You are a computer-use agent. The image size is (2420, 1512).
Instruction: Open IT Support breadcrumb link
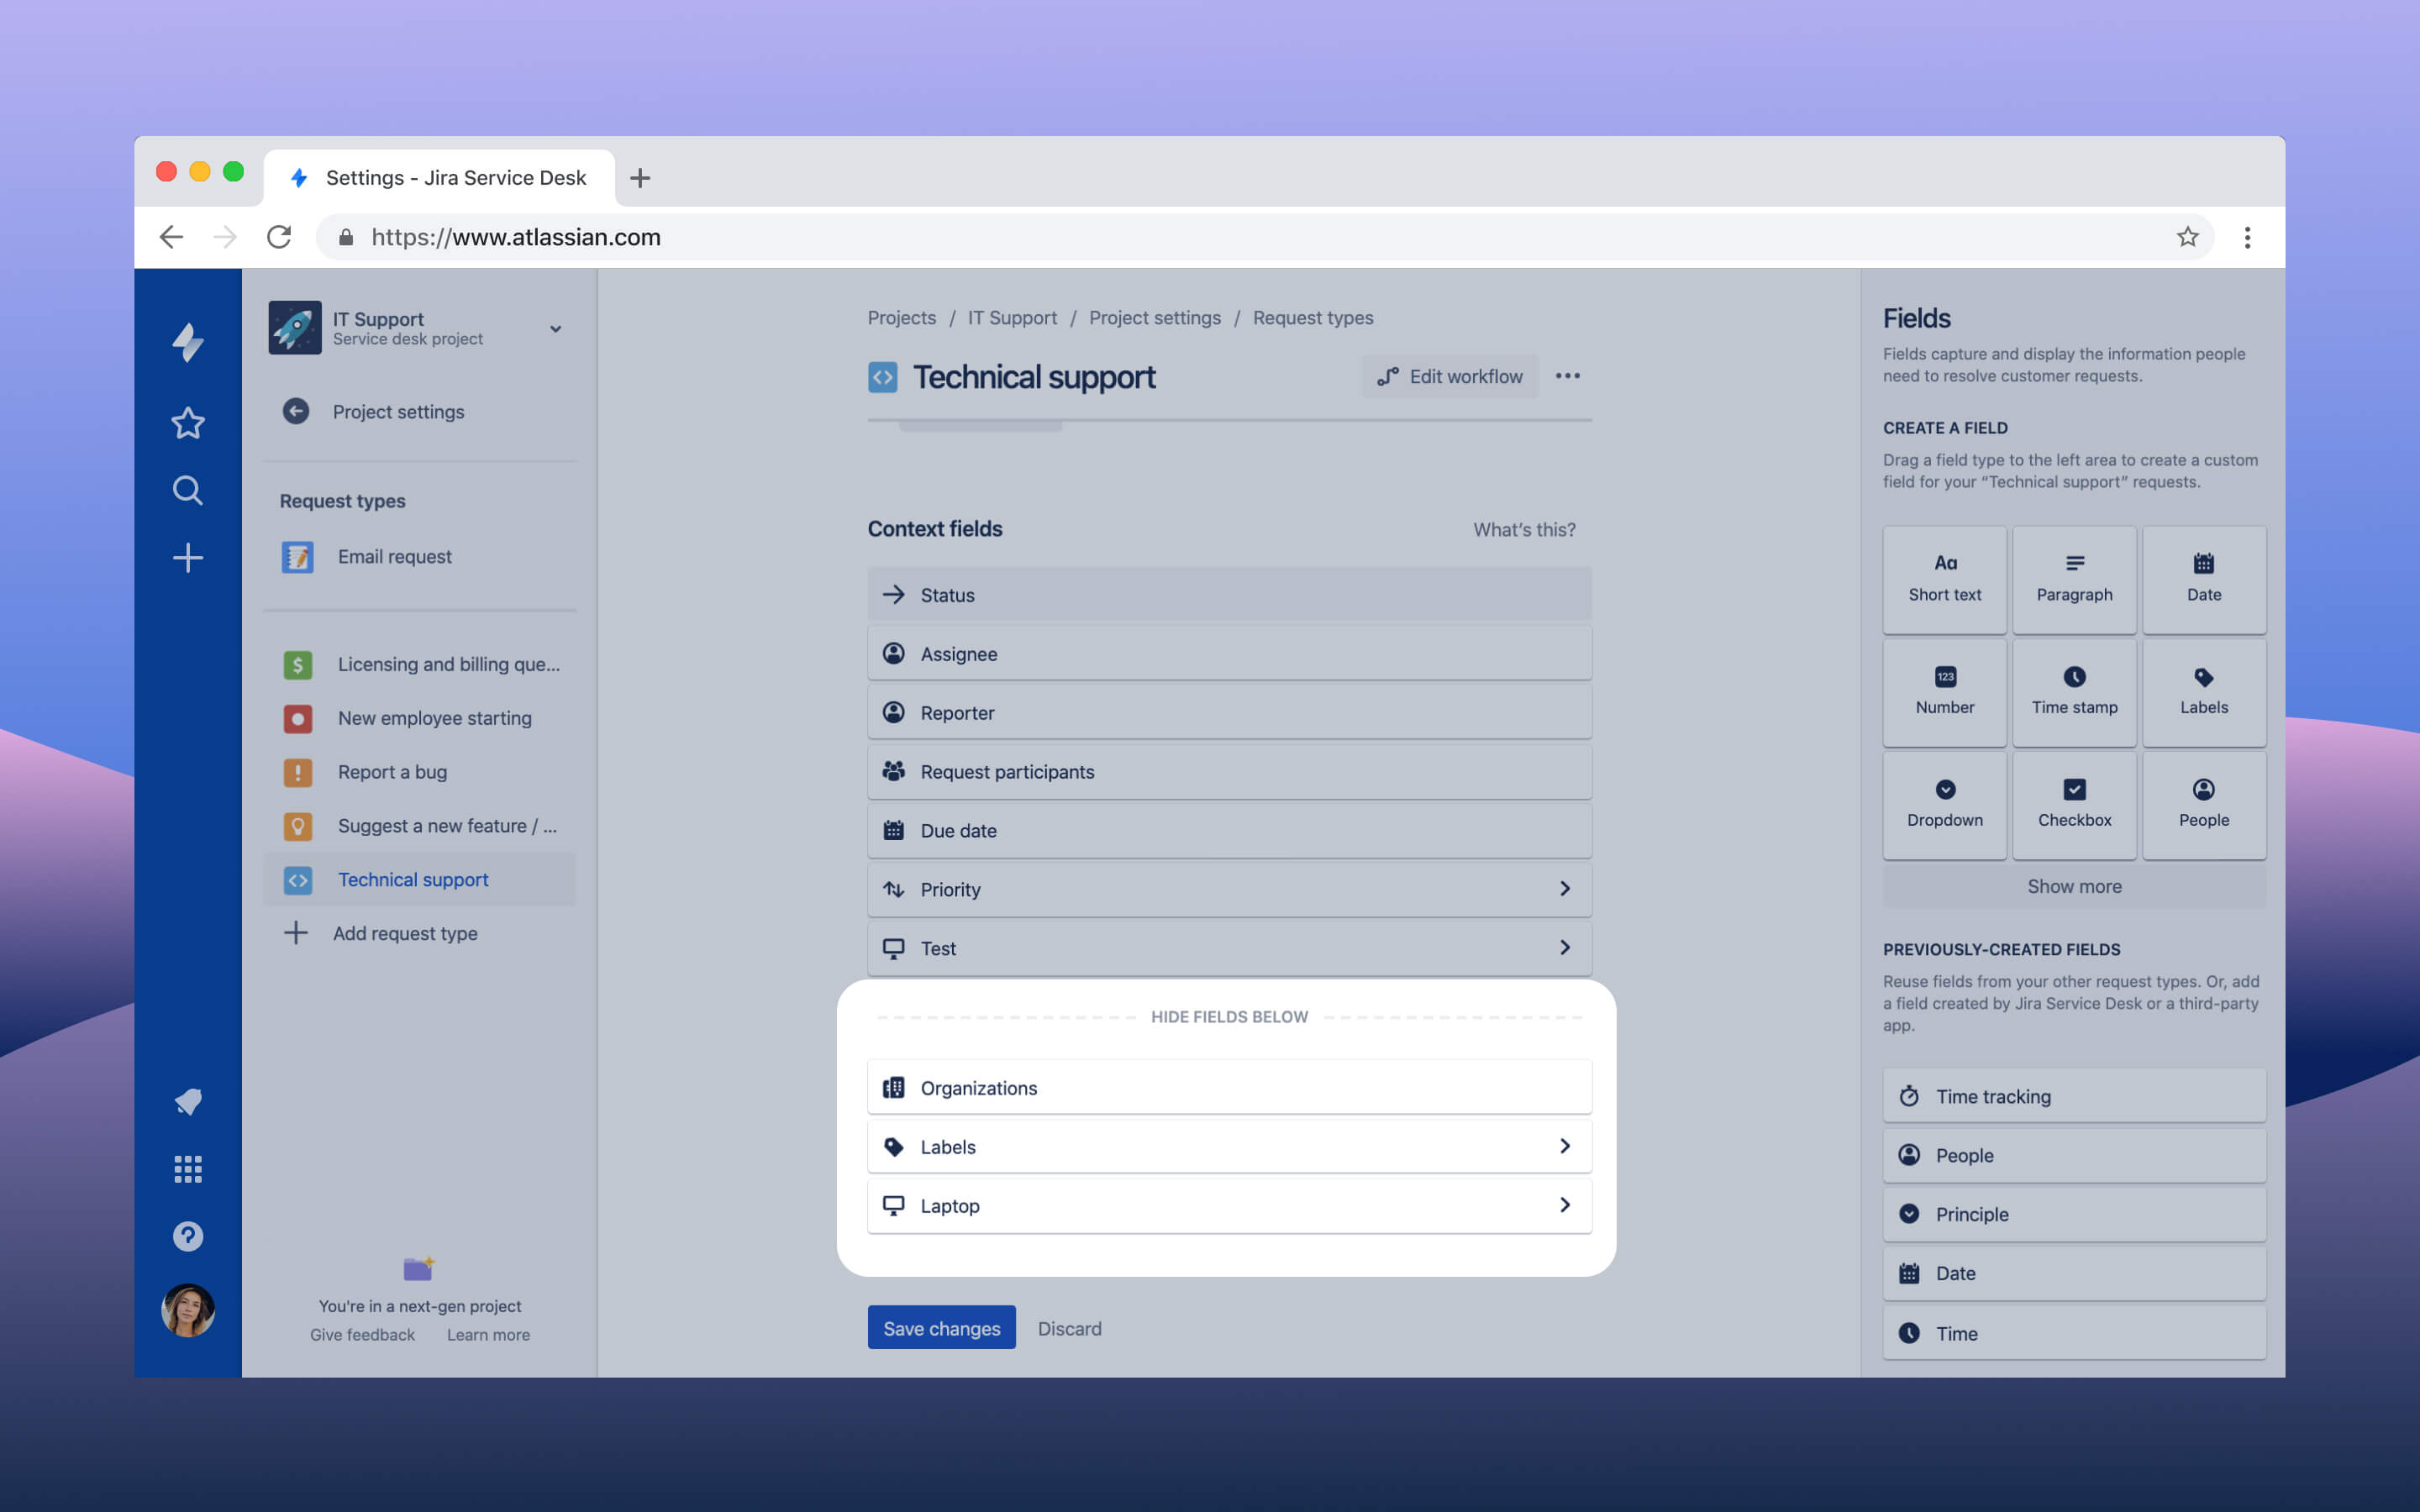point(1012,318)
